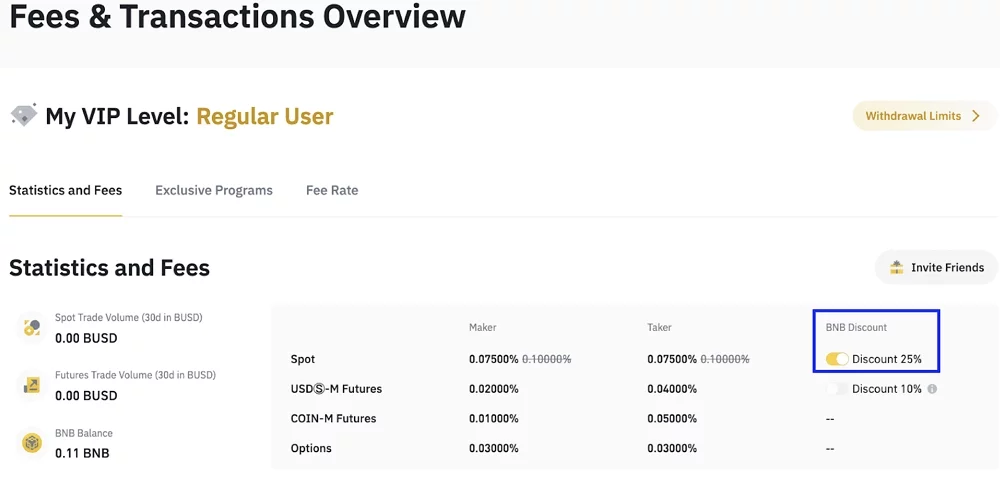The width and height of the screenshot is (1000, 477).
Task: Enable the USDⓈ-M Futures Discount 10% toggle
Action: coord(837,389)
